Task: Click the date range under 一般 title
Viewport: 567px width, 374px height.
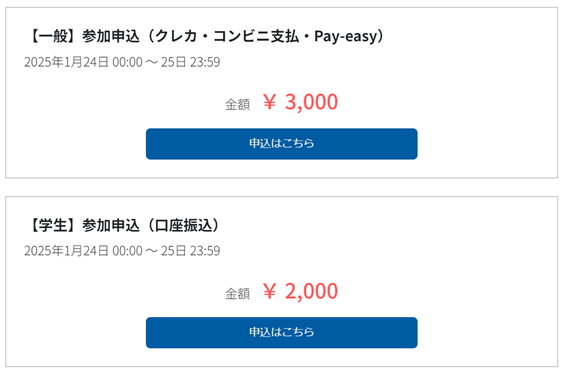Action: point(122,62)
